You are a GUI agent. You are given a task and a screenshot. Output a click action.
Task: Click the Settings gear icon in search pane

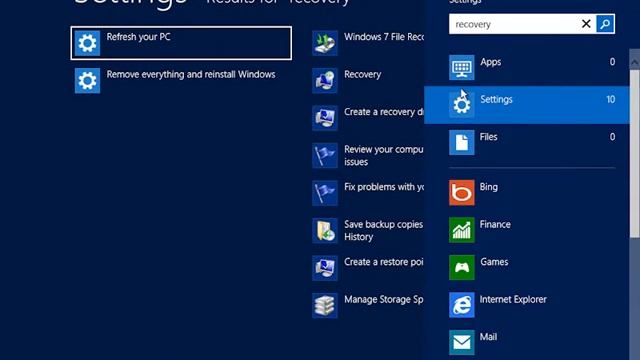(x=462, y=105)
